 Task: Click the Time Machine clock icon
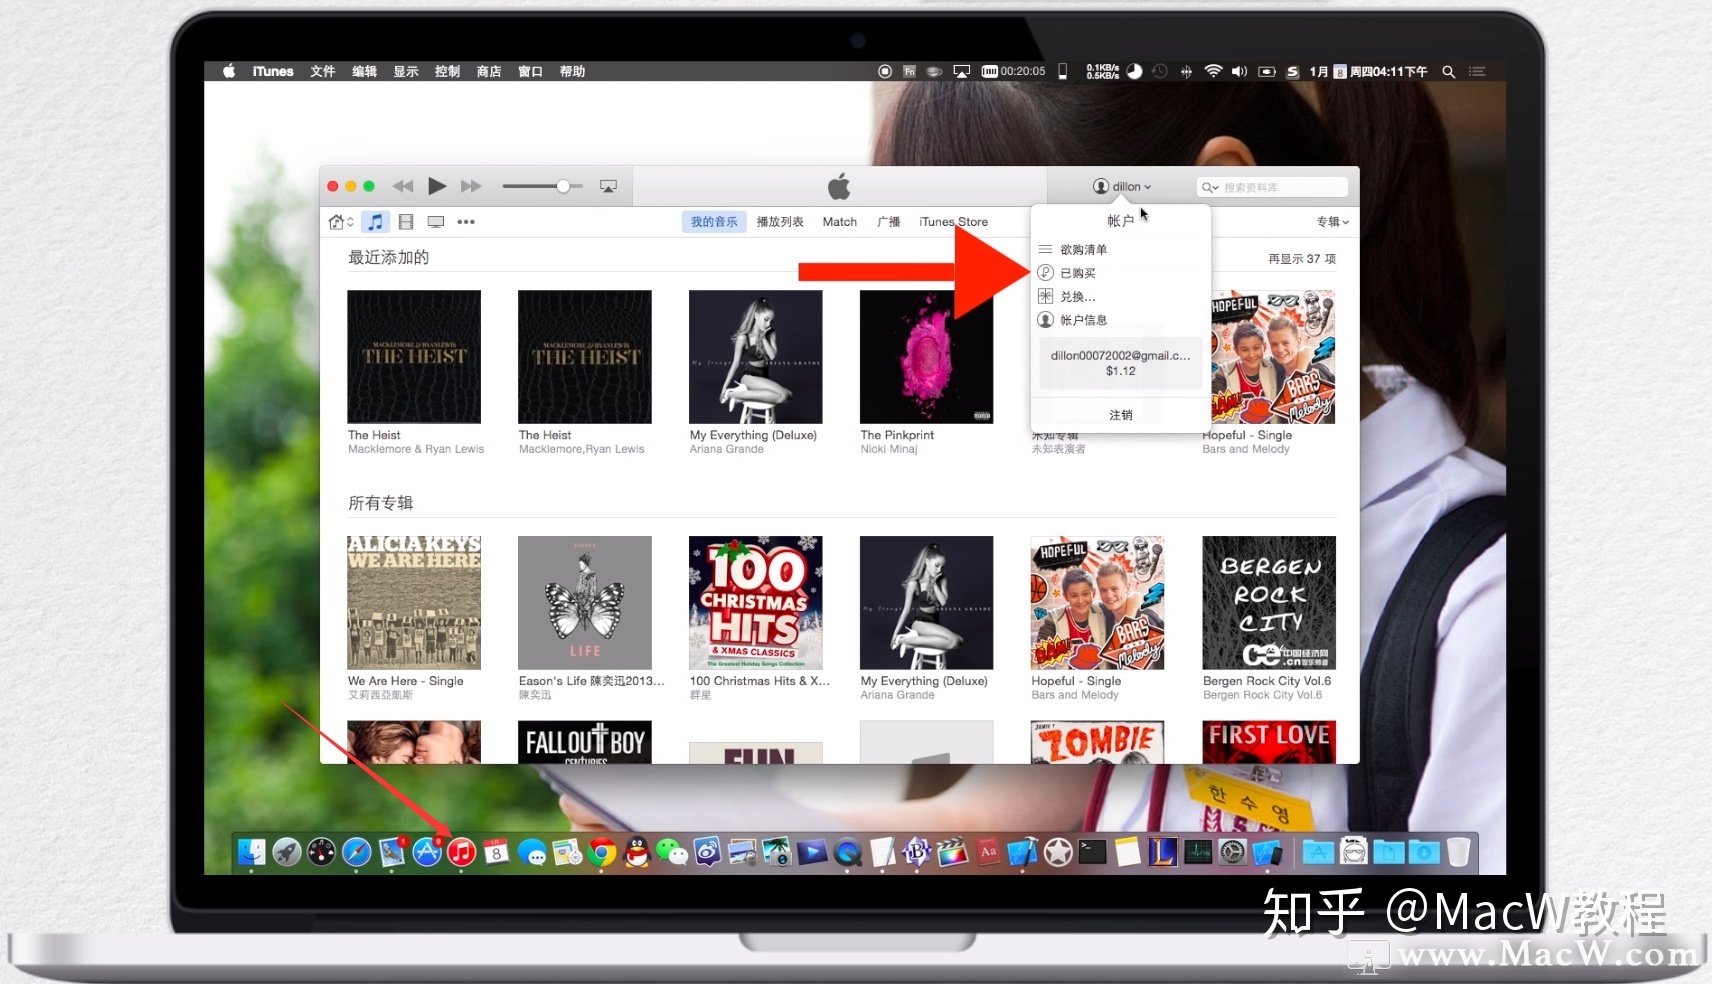coord(1160,72)
